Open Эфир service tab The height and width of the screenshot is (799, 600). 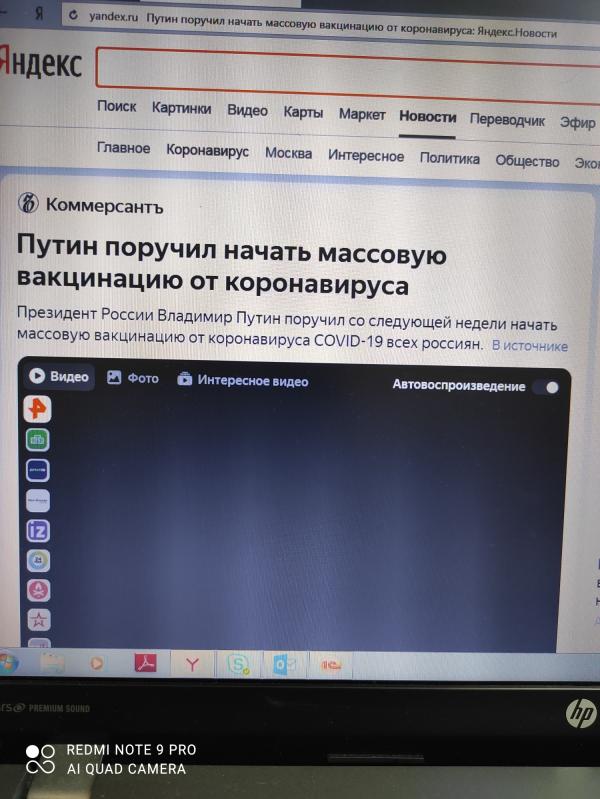(578, 122)
